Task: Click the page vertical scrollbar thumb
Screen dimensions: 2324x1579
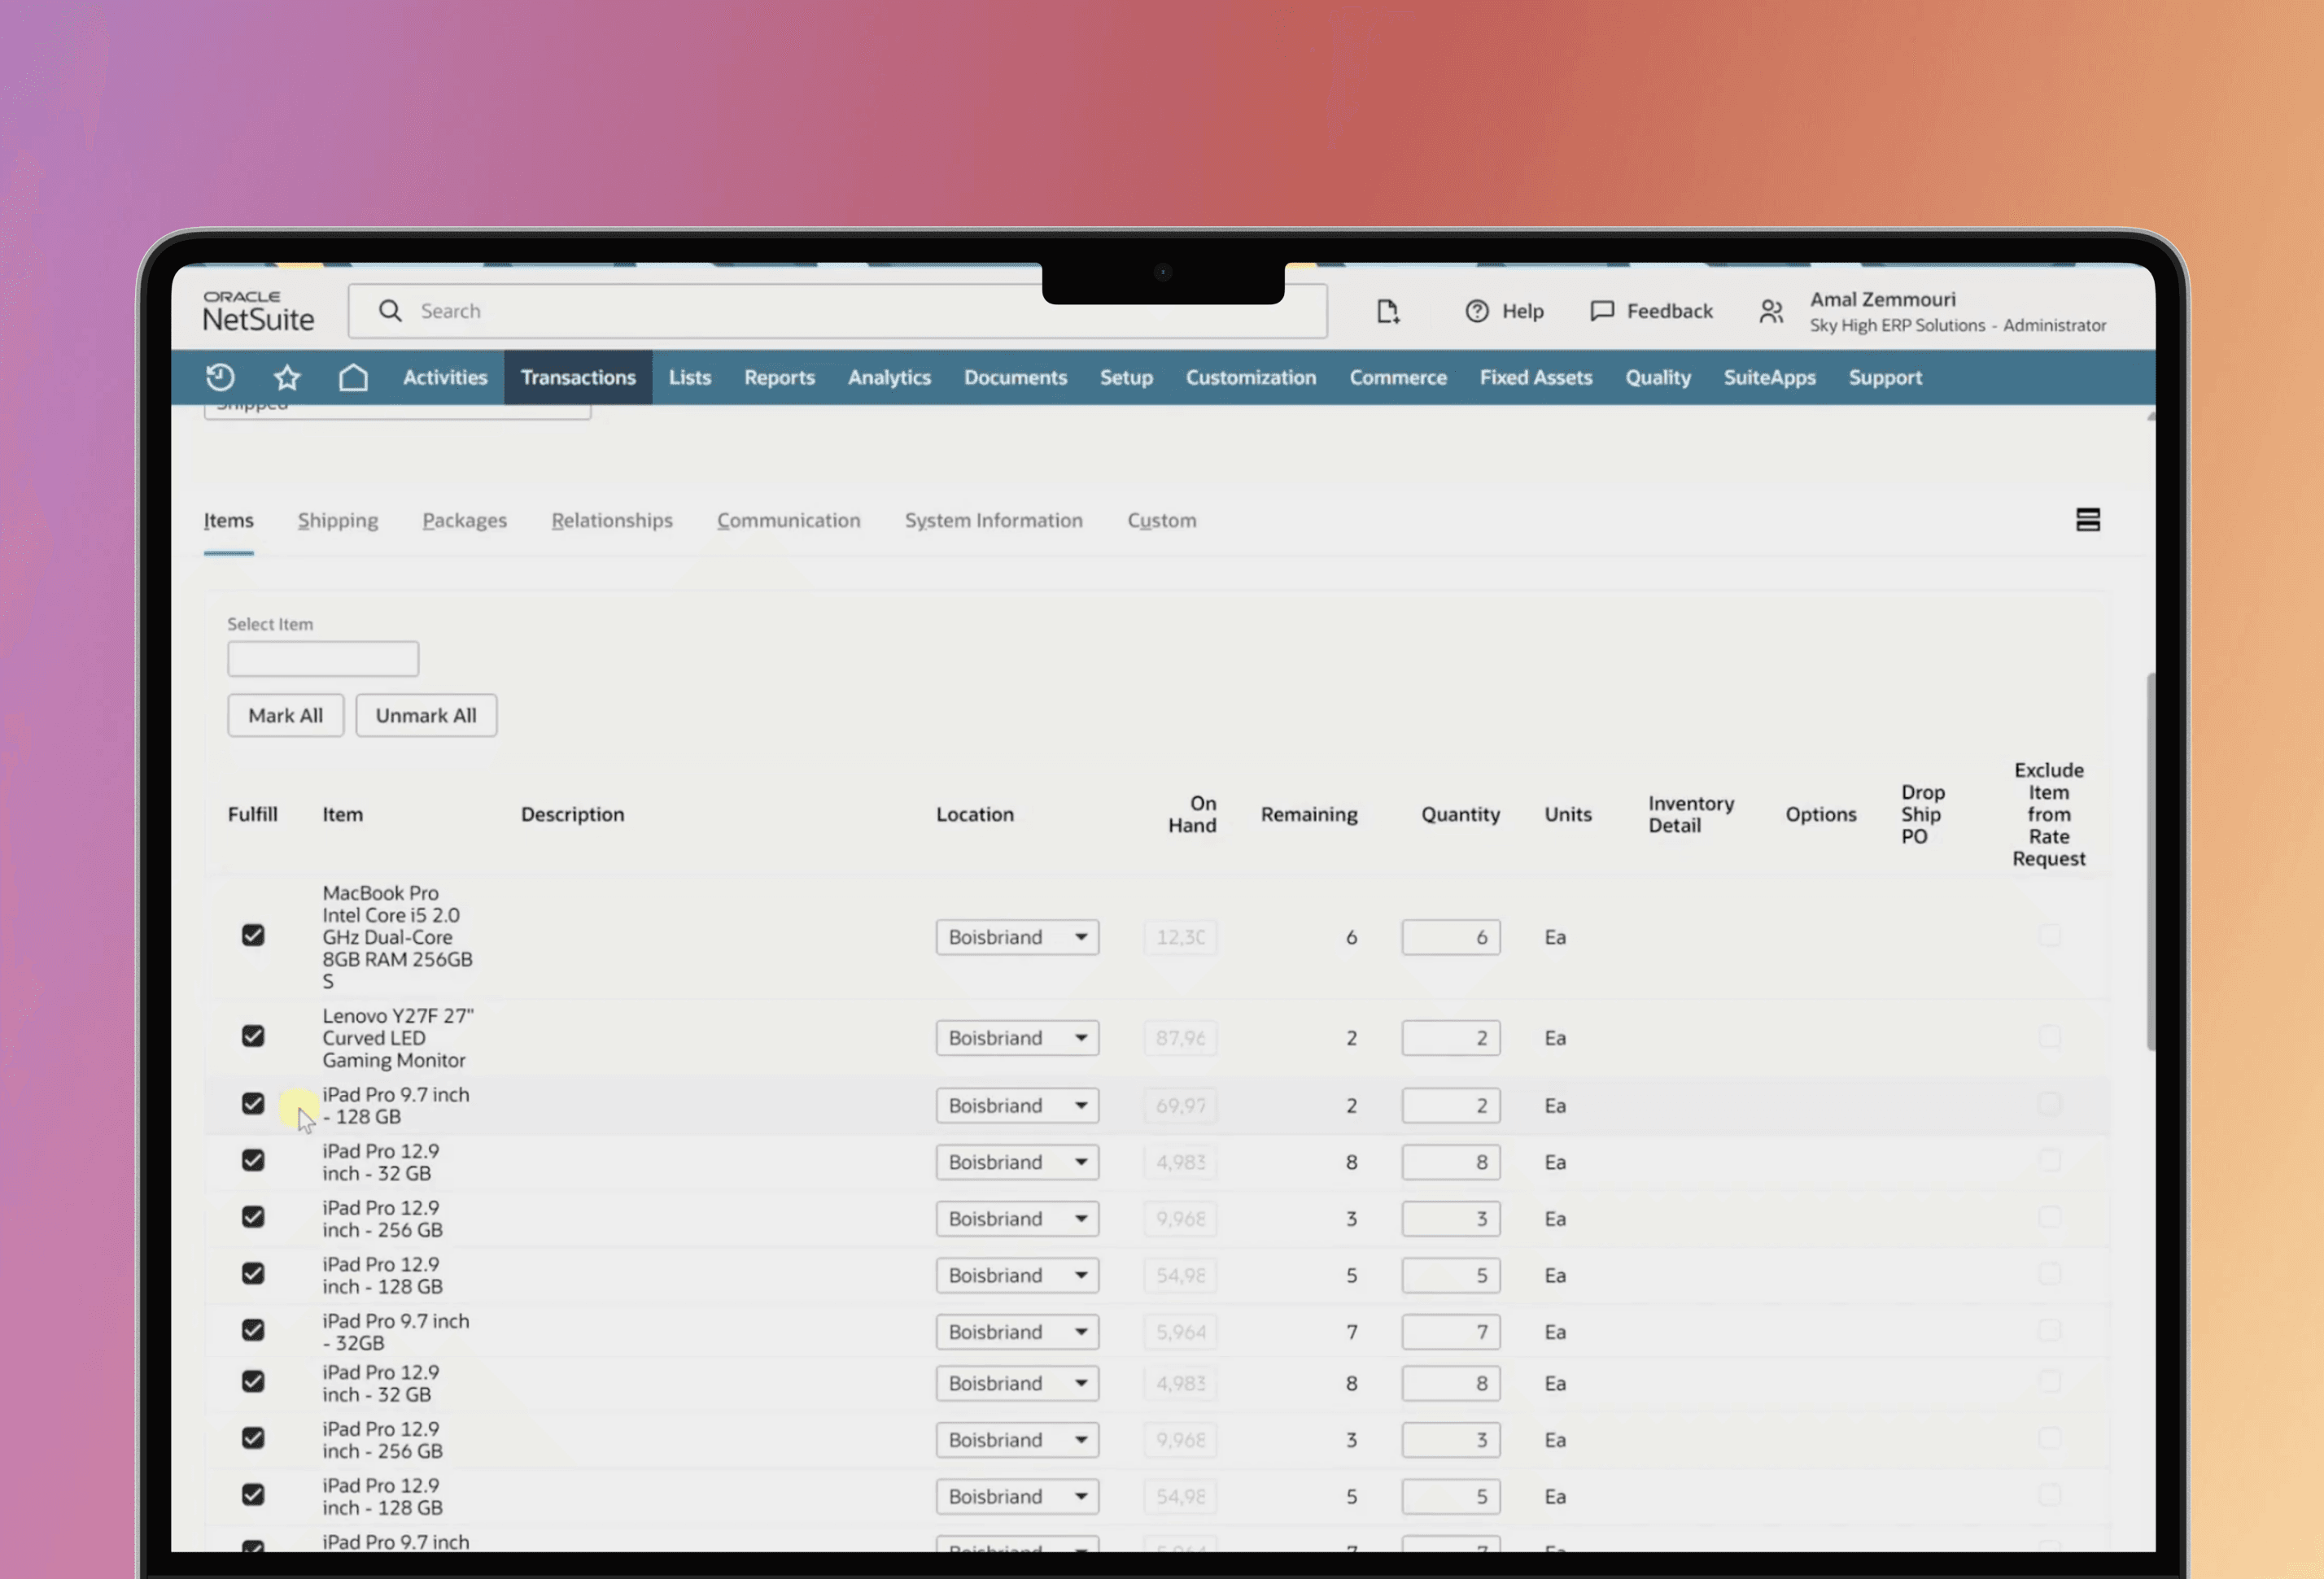Action: 2150,862
